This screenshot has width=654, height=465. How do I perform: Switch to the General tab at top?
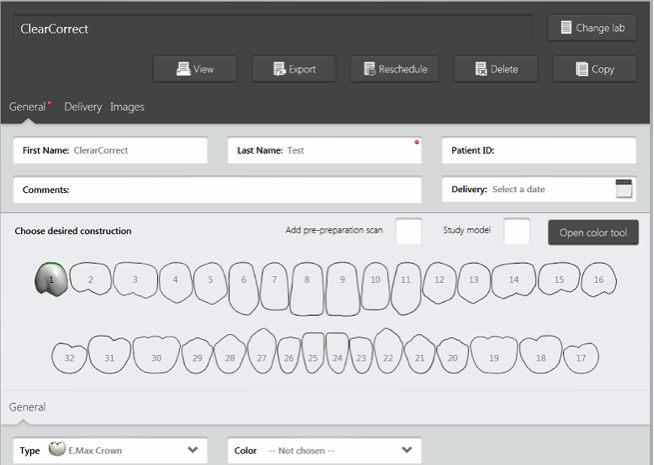(28, 107)
